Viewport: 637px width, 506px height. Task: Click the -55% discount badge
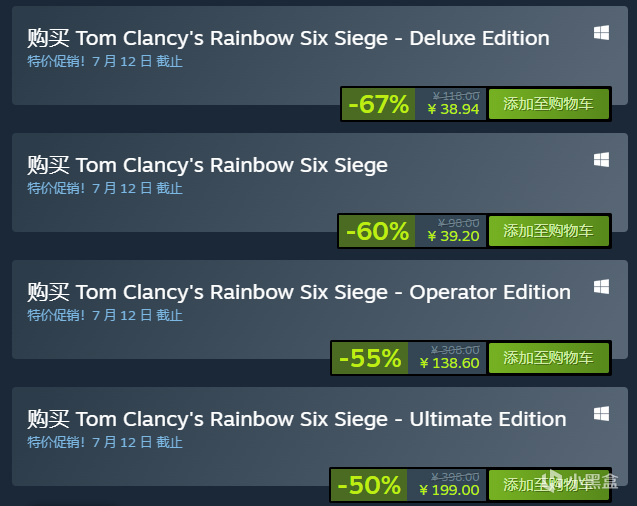(370, 358)
